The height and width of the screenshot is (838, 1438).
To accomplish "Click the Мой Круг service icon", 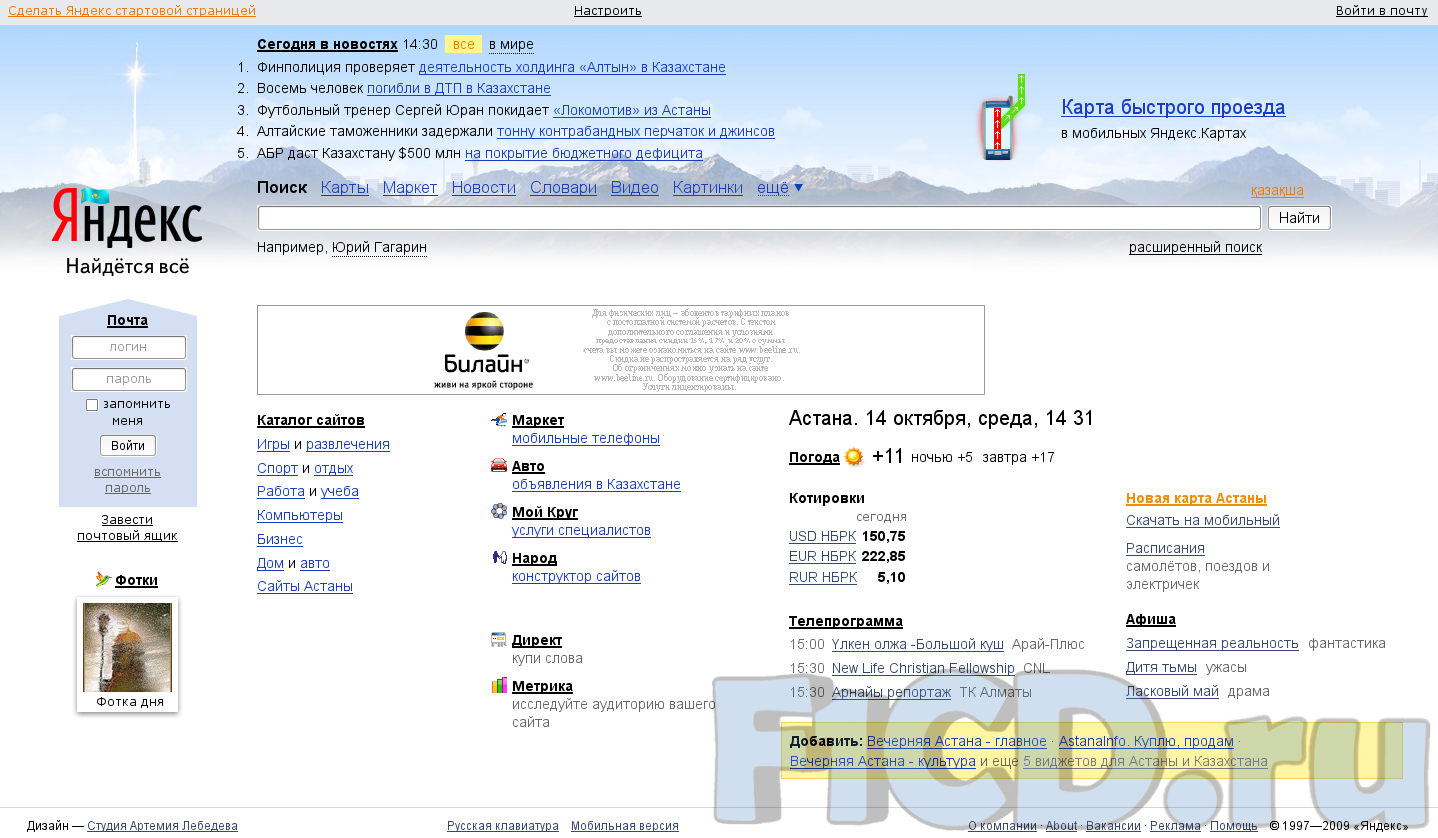I will point(499,511).
